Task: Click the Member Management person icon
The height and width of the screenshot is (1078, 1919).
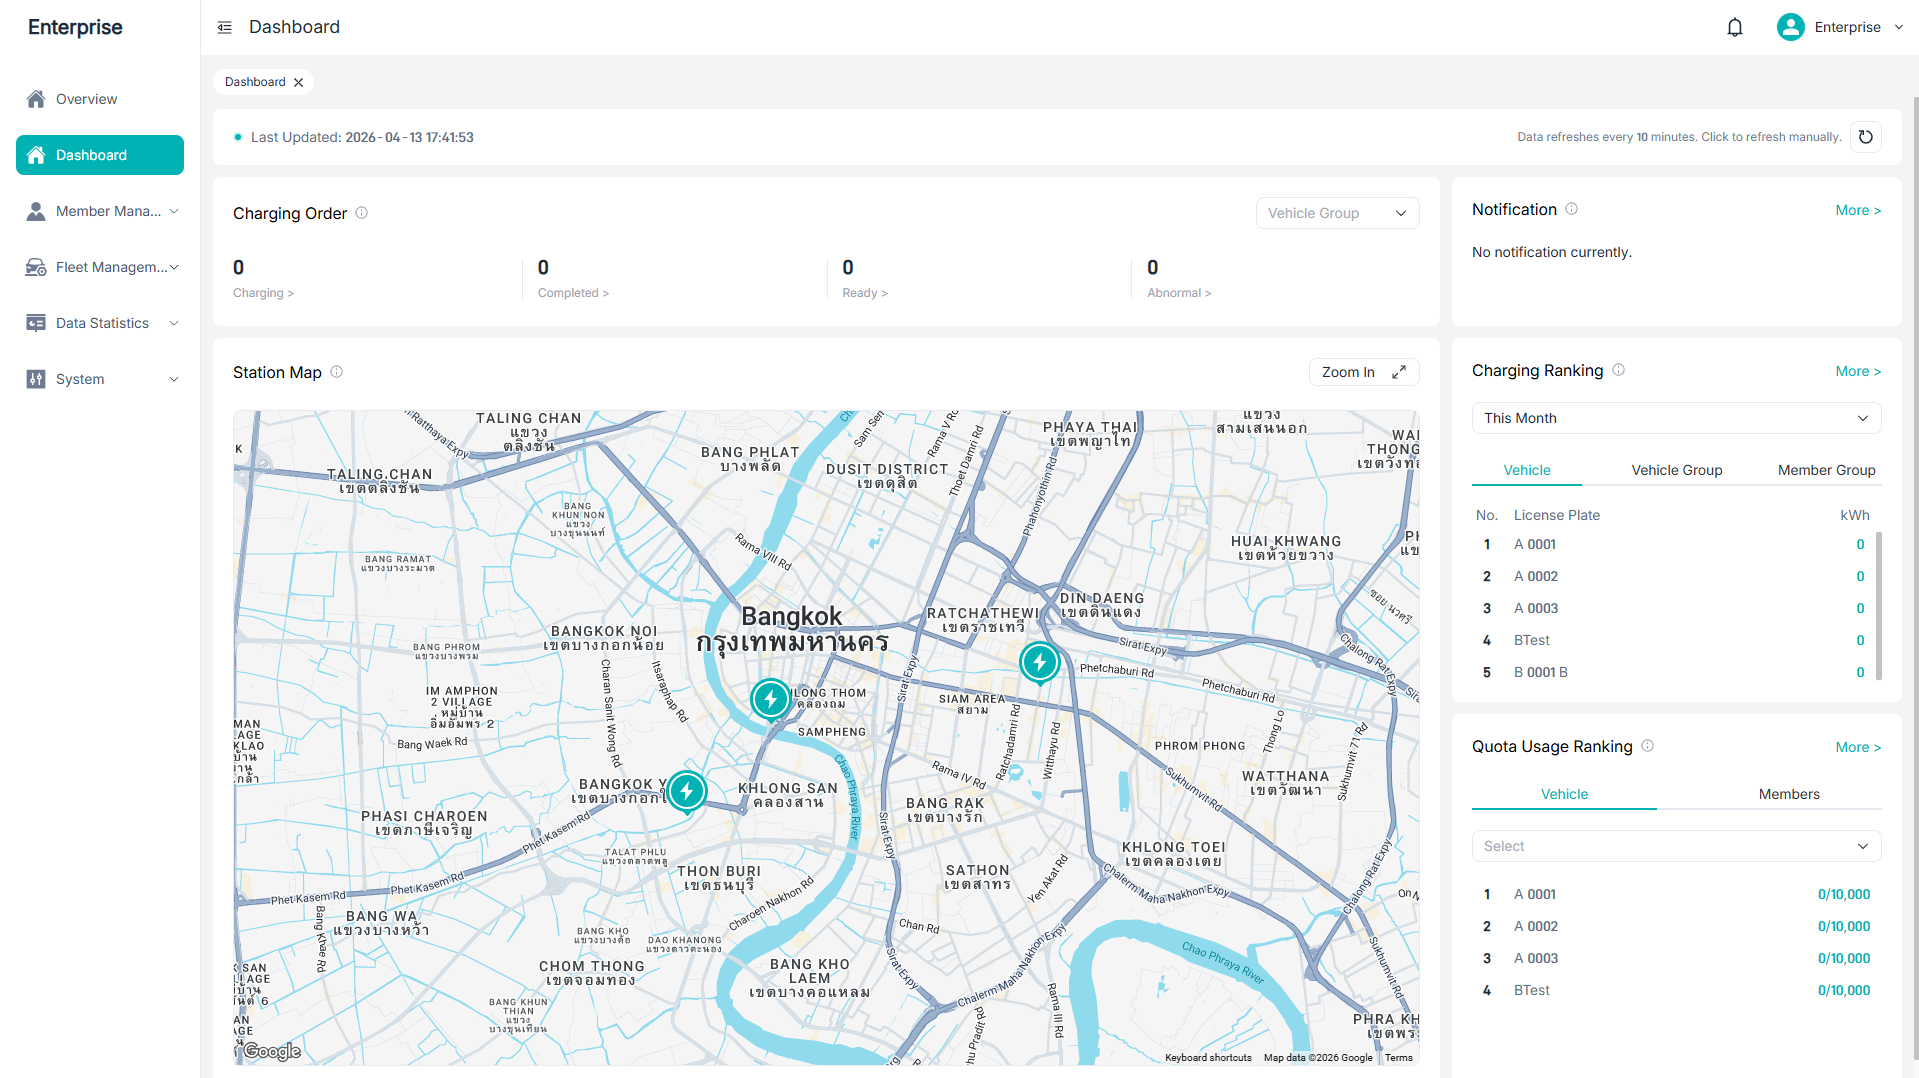Action: click(36, 211)
